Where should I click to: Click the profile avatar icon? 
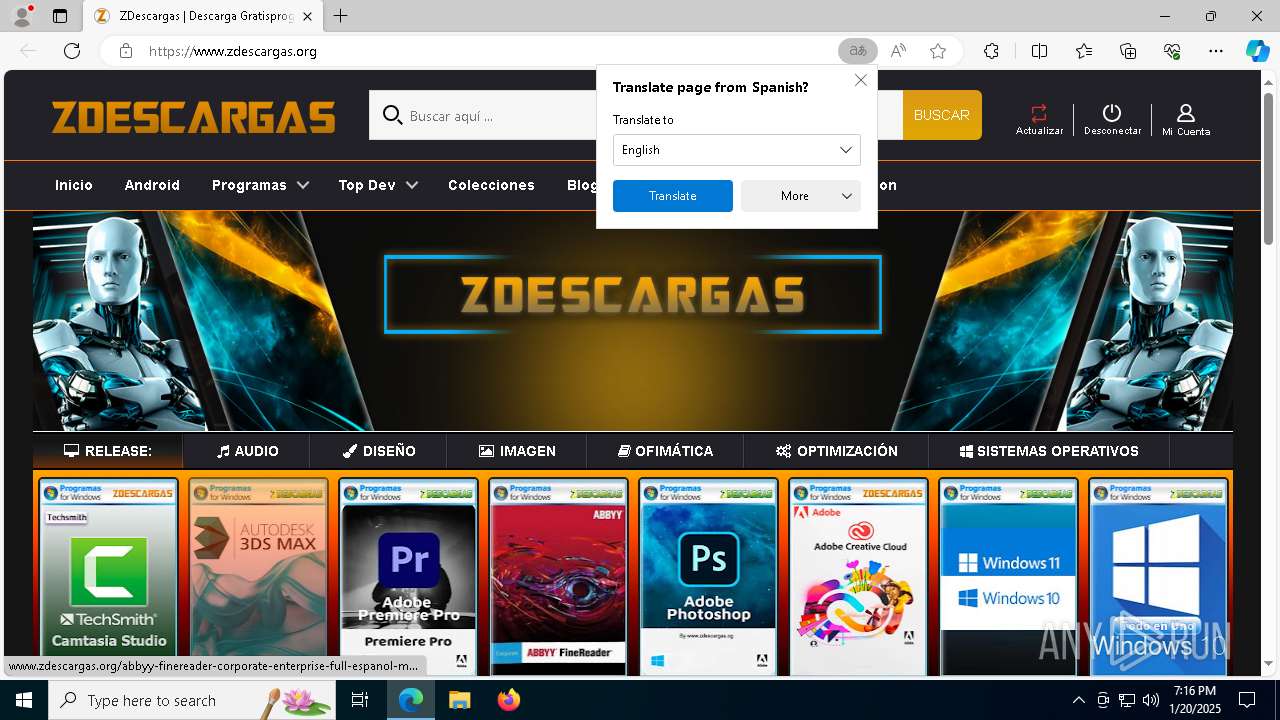22,16
